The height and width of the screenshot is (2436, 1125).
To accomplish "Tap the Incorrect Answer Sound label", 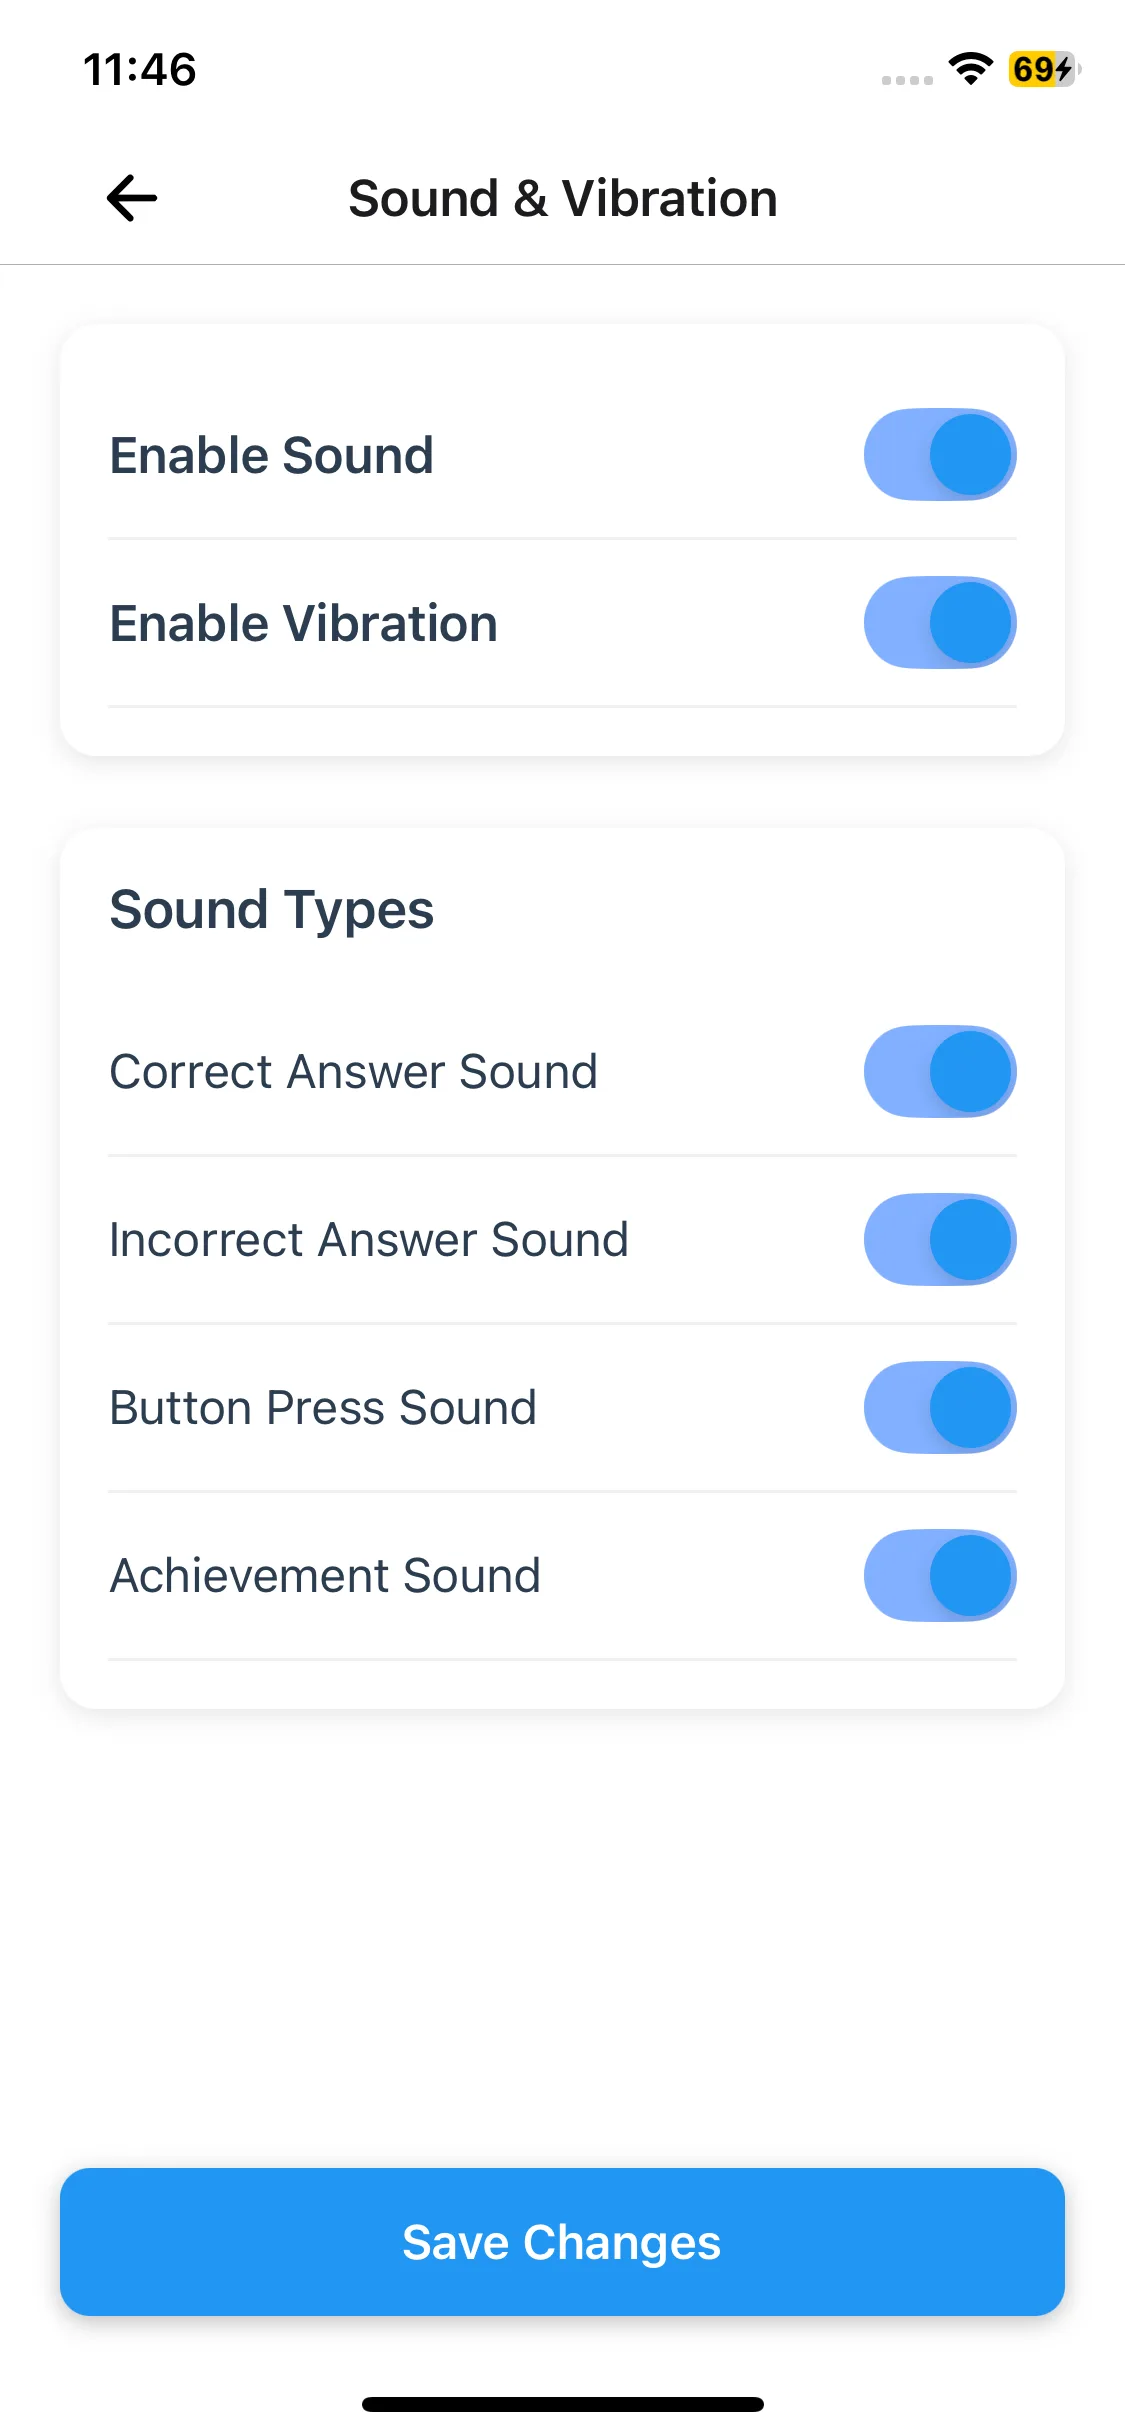I will point(369,1240).
